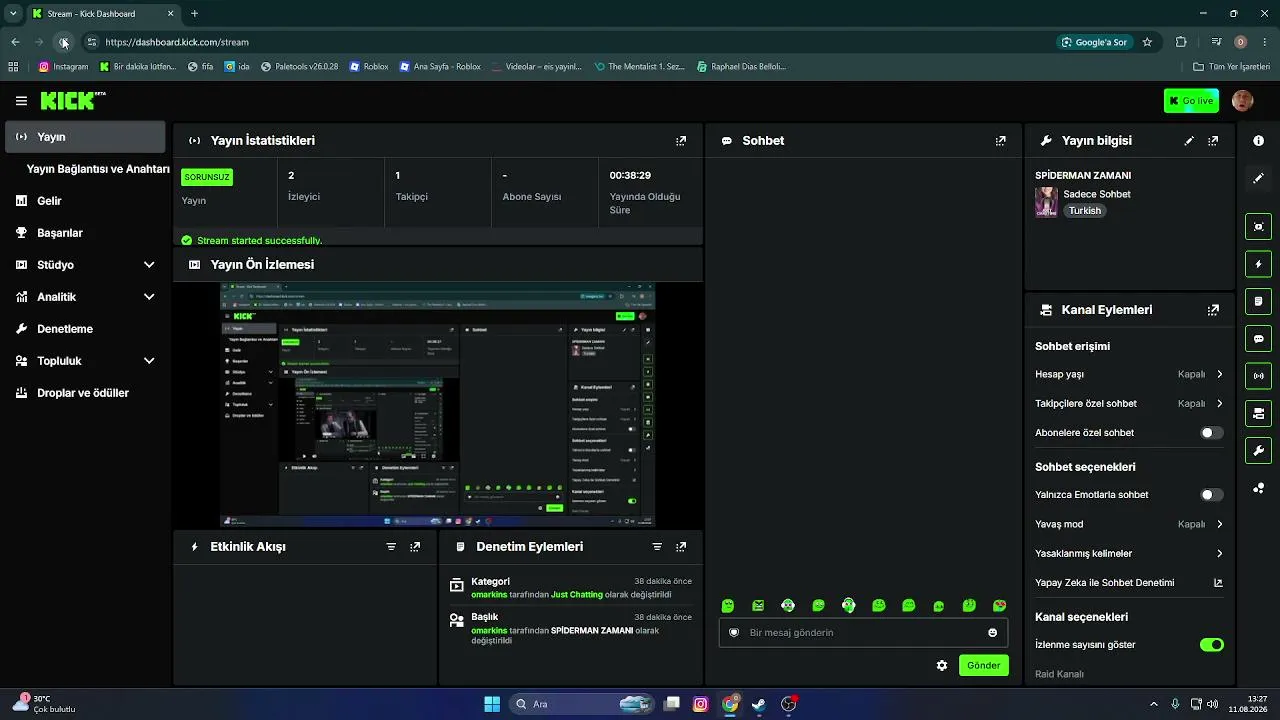Edit stream info with the pencil icon

[1189, 141]
